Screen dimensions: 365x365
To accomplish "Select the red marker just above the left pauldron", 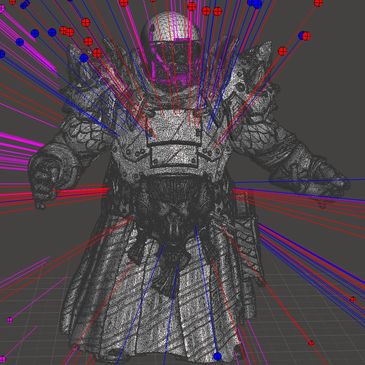I will click(x=97, y=53).
